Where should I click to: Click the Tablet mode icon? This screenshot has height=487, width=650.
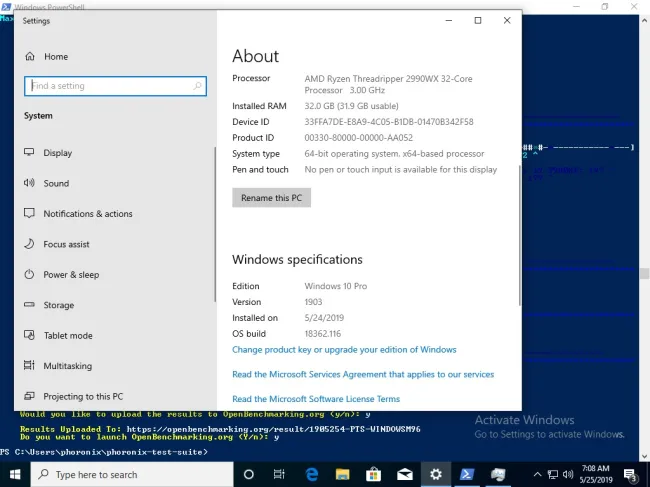(x=29, y=335)
